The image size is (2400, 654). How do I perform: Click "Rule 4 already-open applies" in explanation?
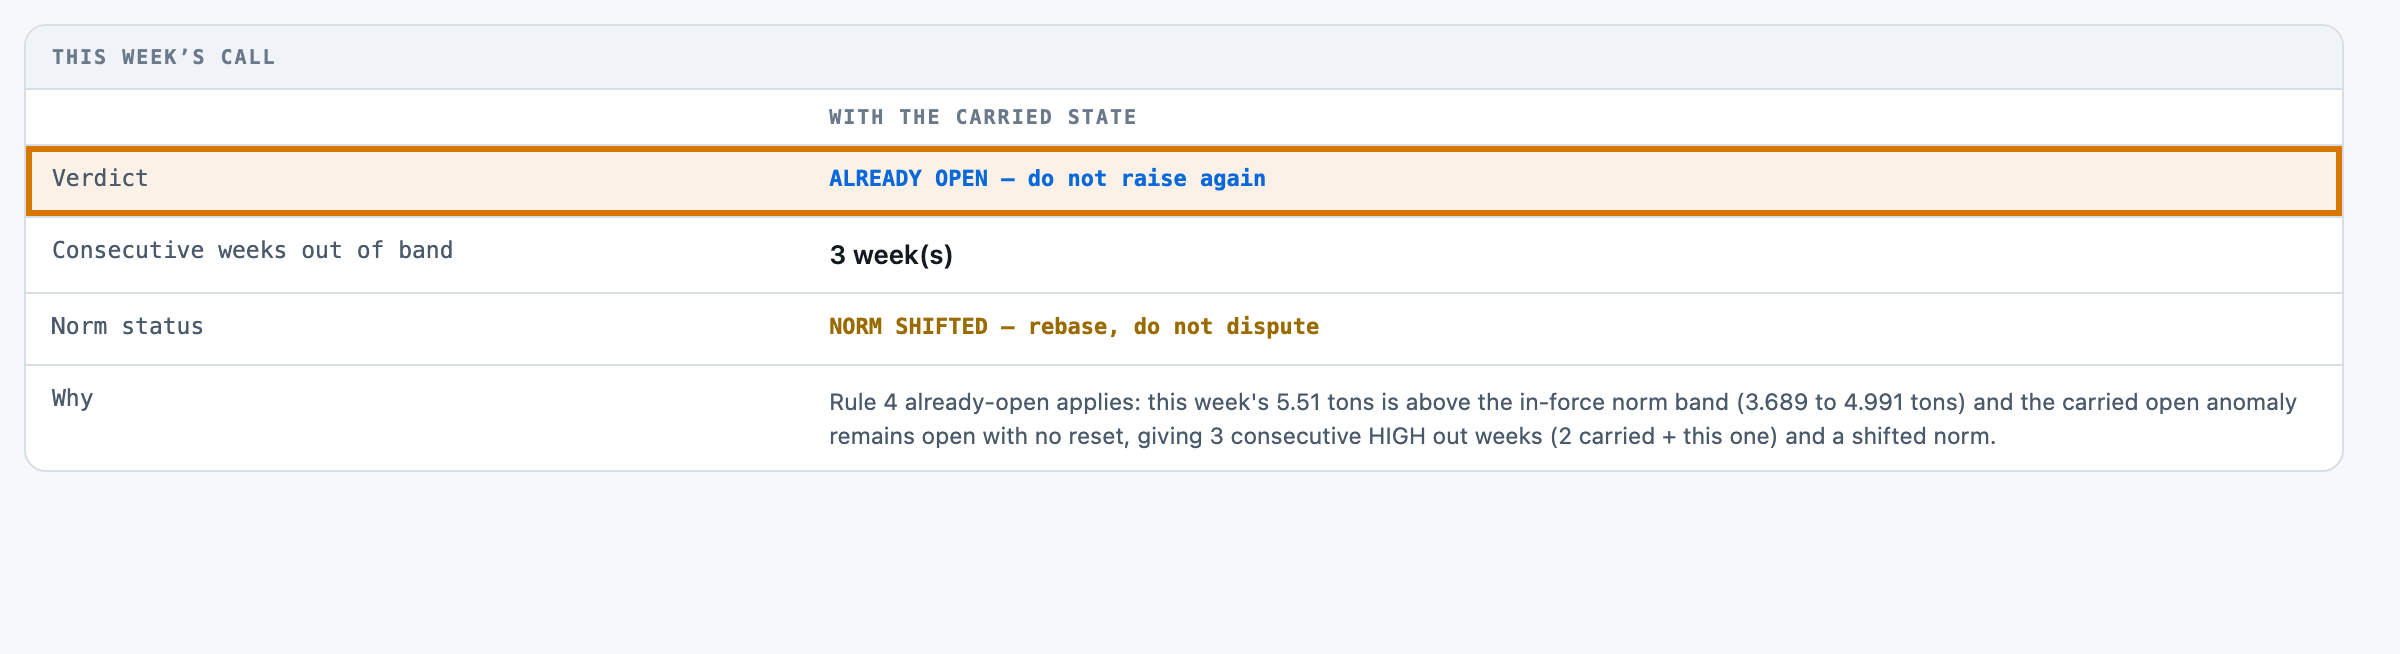984,402
